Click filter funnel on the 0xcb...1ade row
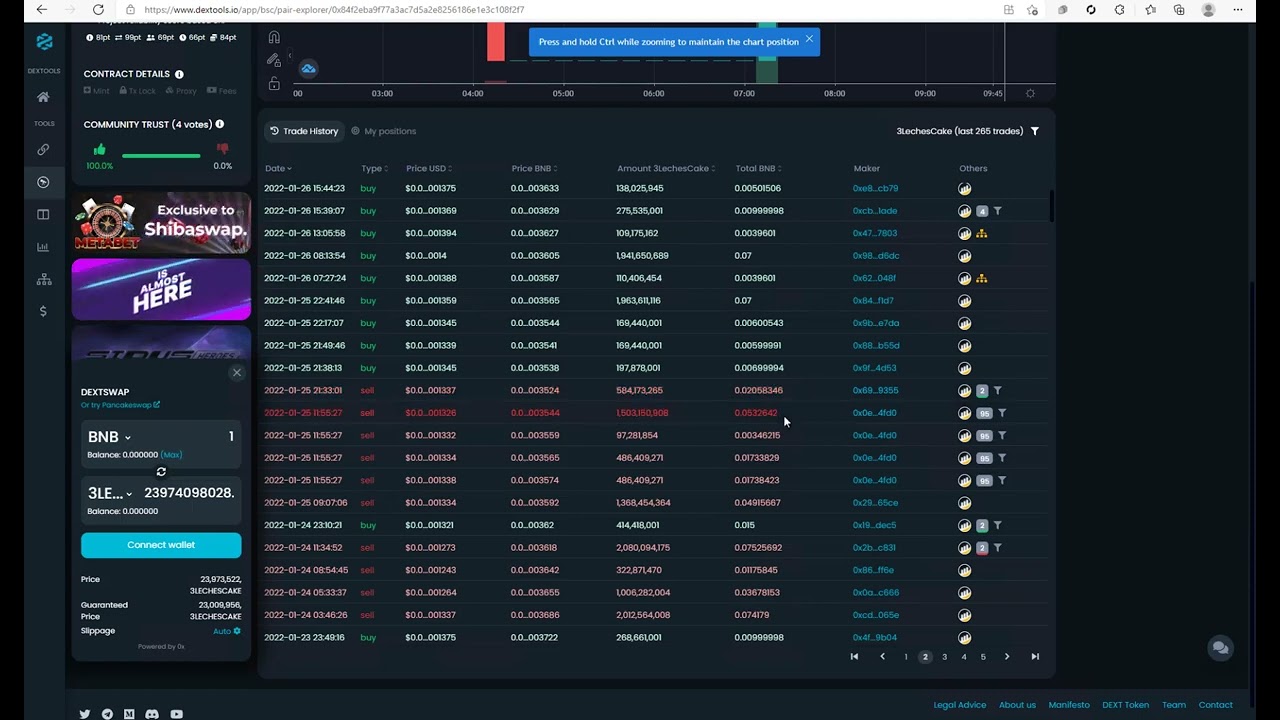Viewport: 1280px width, 720px height. point(997,211)
